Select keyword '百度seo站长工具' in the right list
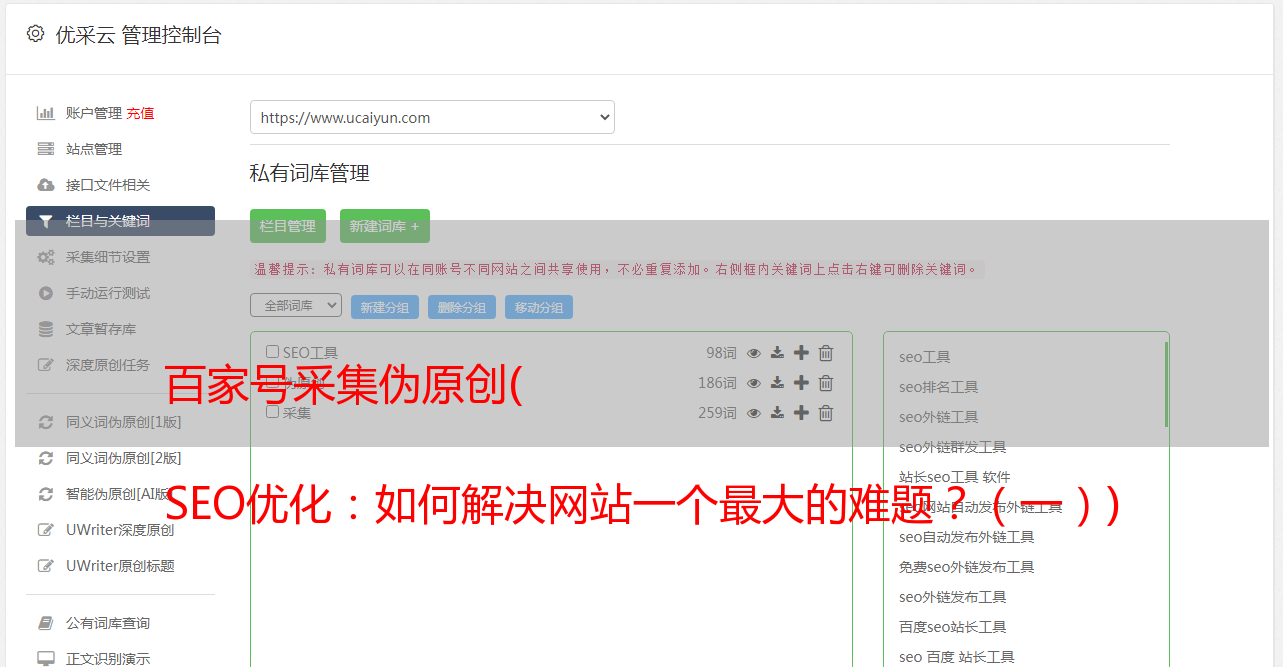Screen dimensions: 1283x667 click(953, 627)
